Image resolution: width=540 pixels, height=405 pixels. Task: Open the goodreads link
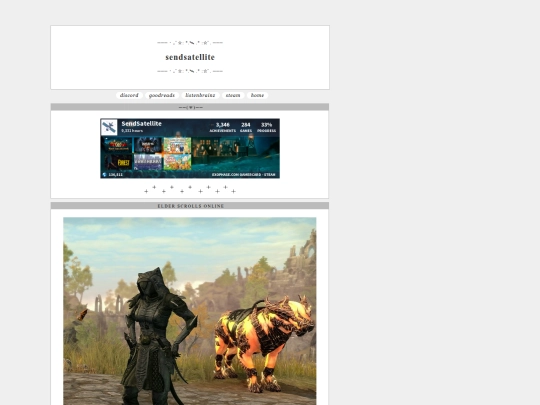pos(162,95)
